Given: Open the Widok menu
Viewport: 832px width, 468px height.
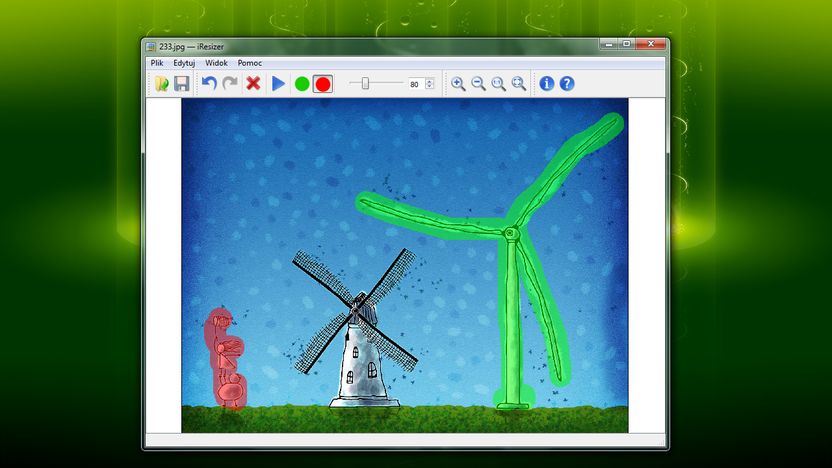Looking at the screenshot, I should (216, 63).
